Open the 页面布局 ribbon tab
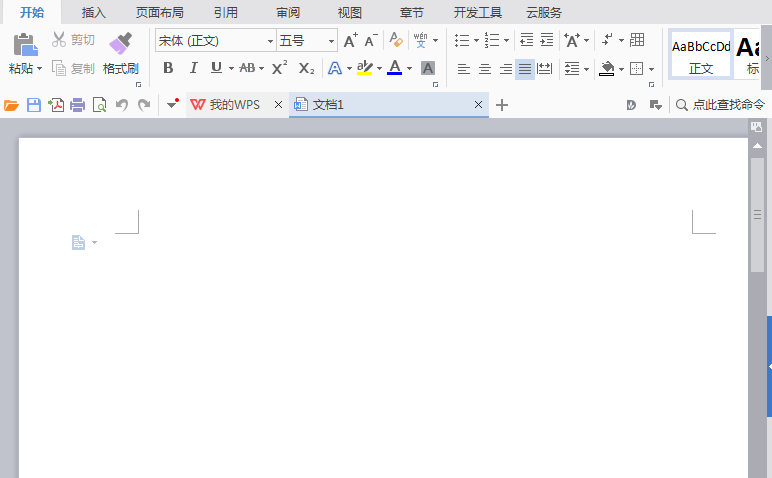This screenshot has height=478, width=772. click(x=159, y=12)
